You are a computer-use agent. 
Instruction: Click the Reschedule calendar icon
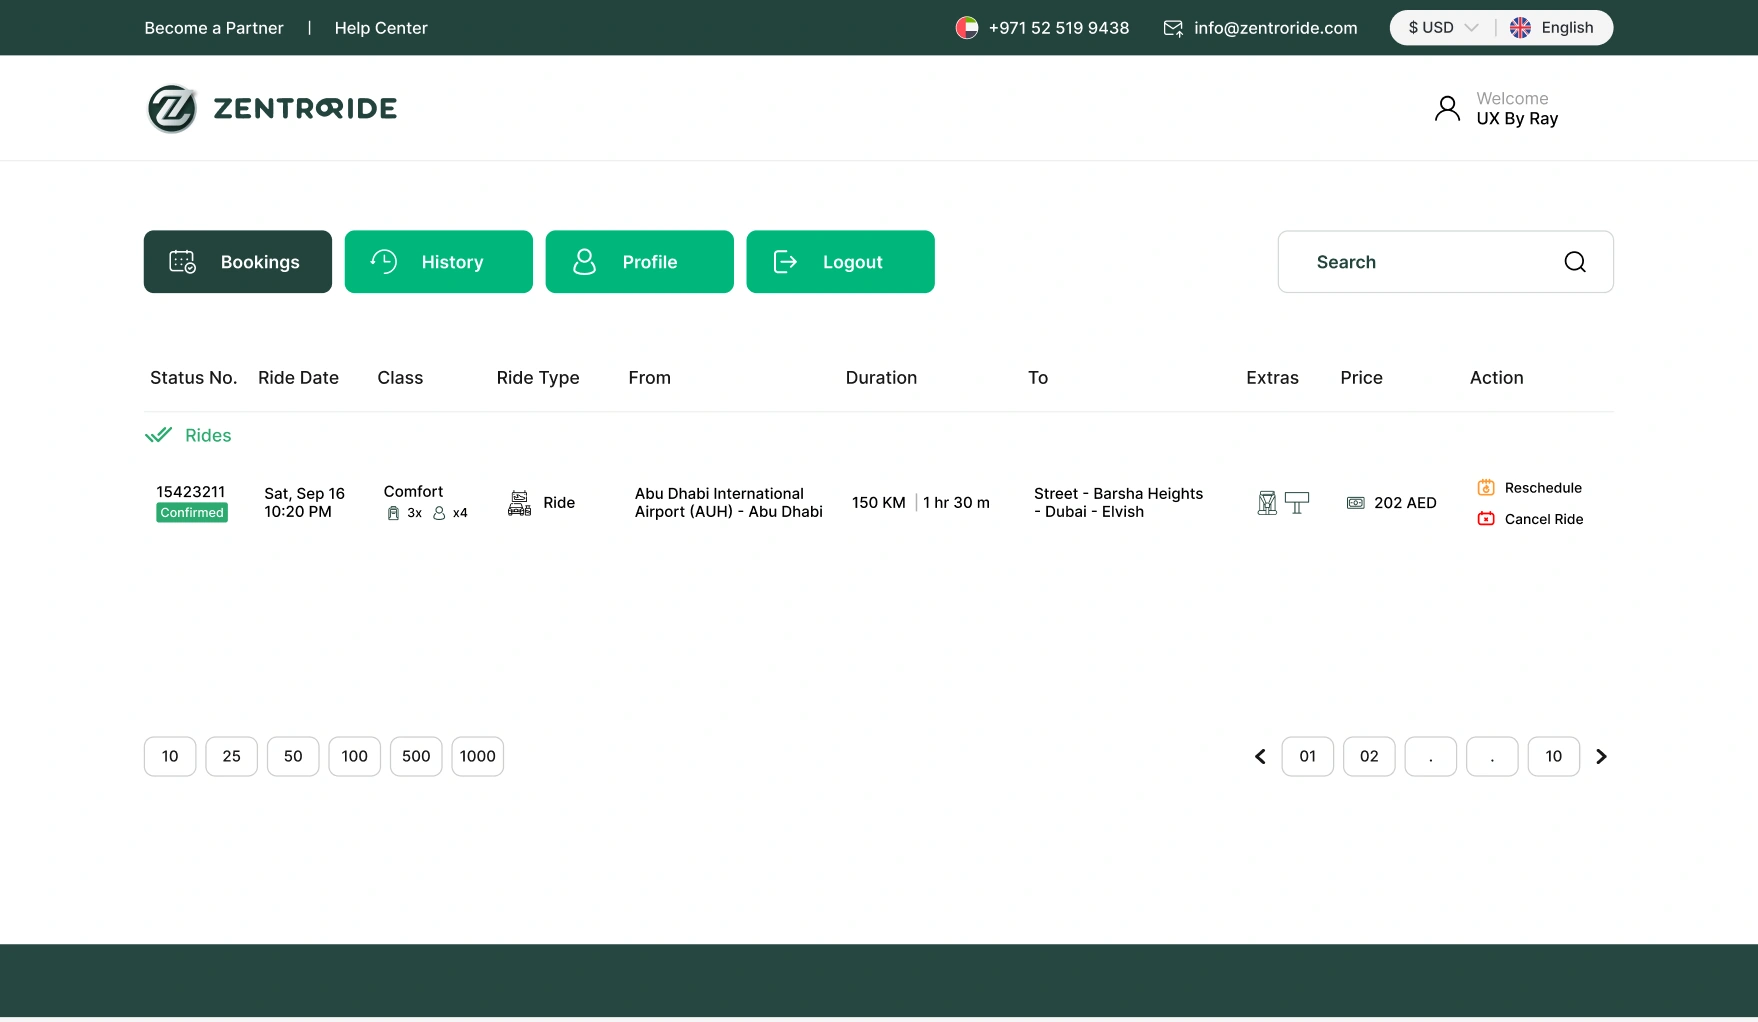pos(1486,488)
